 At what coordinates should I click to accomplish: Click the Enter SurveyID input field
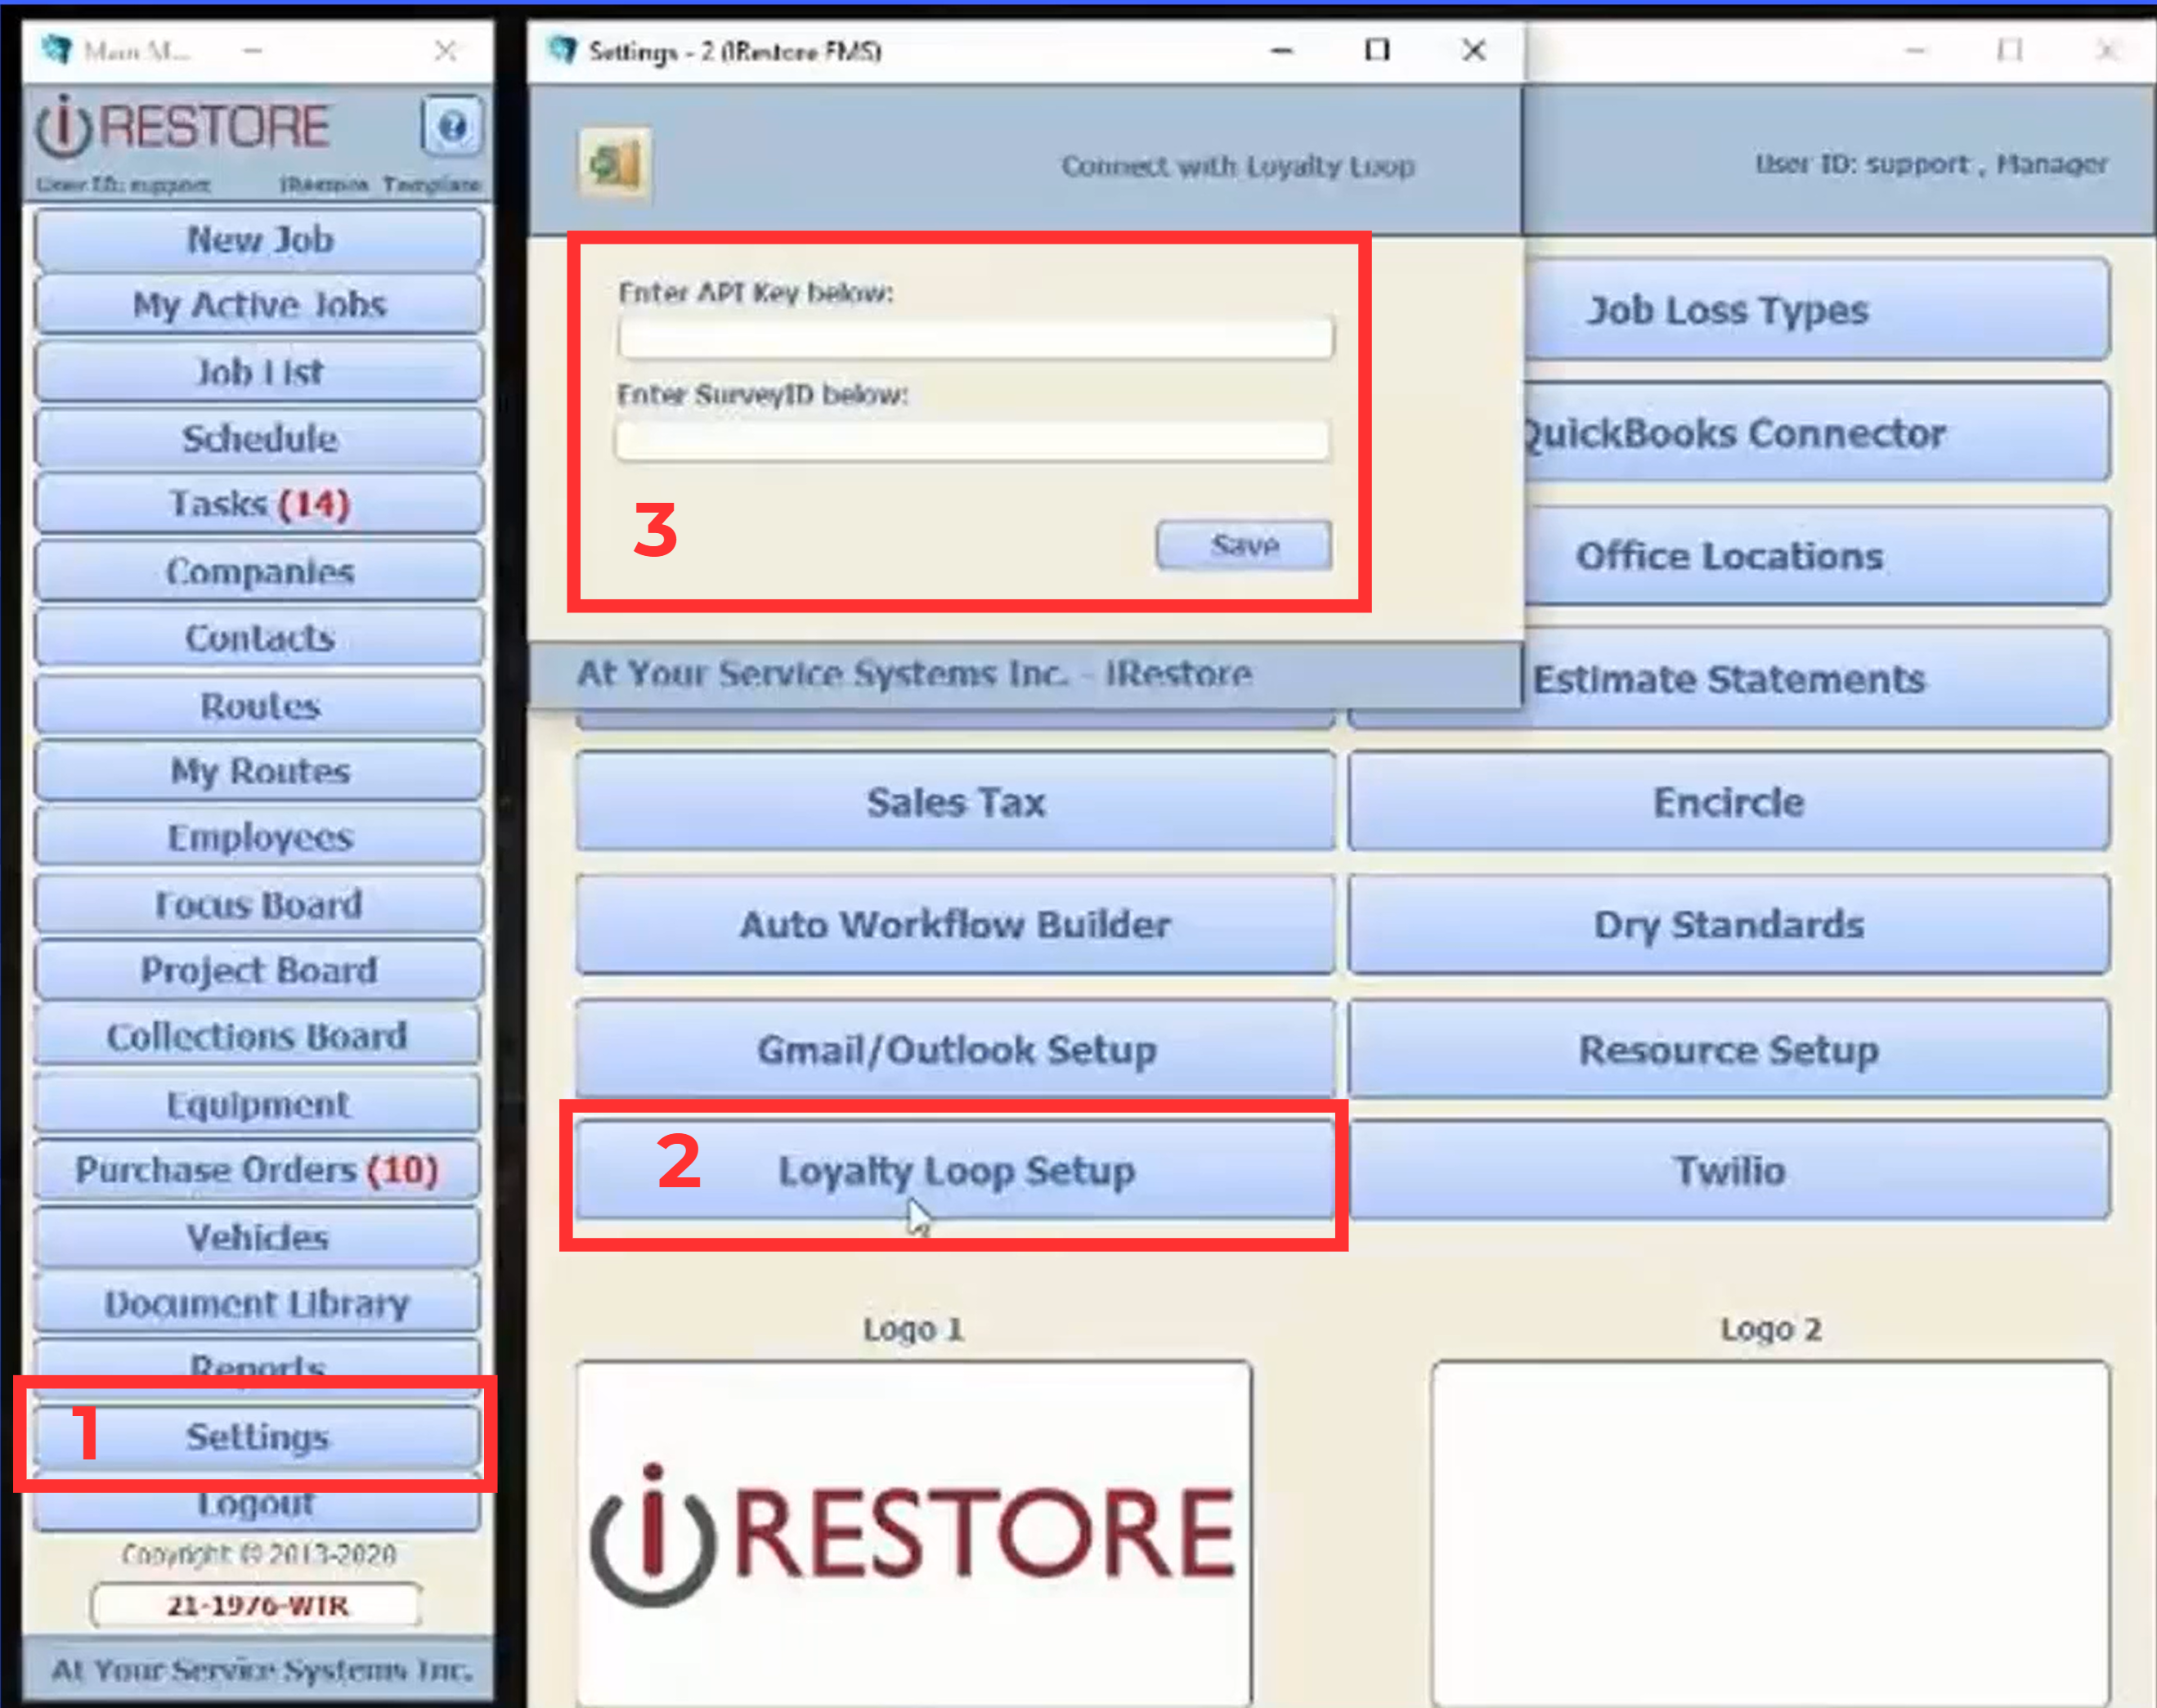pos(972,441)
